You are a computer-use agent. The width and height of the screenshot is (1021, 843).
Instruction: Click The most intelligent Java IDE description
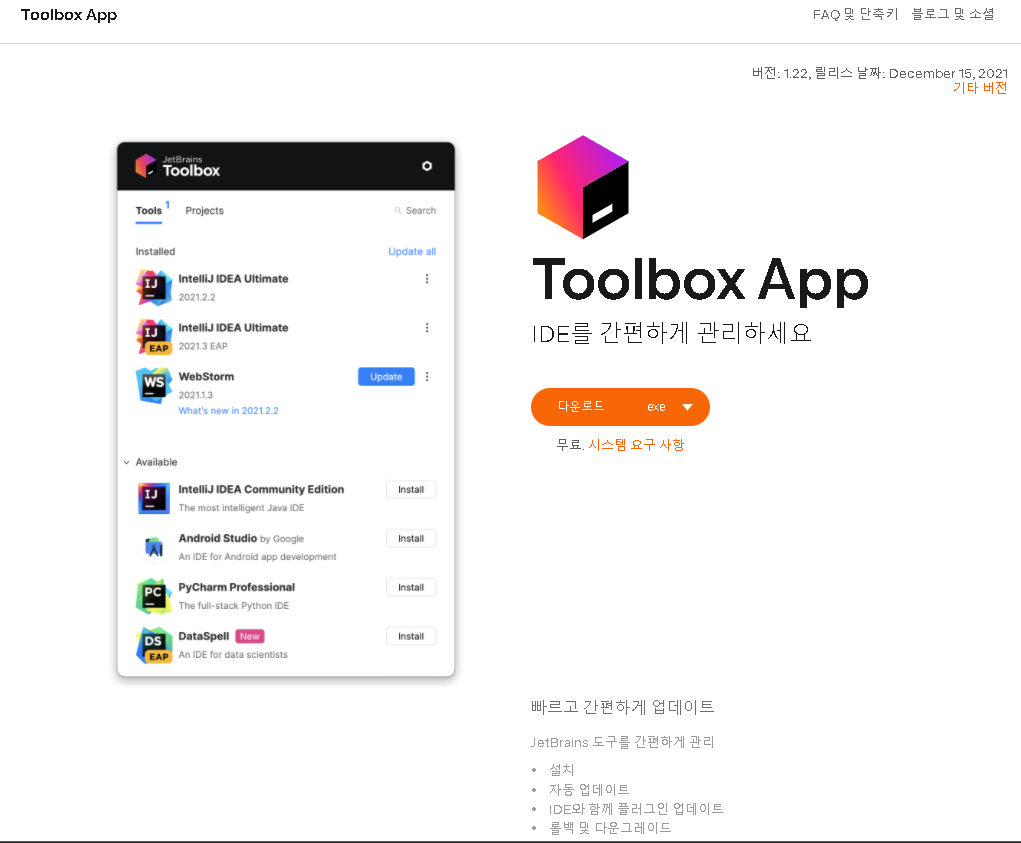point(242,508)
